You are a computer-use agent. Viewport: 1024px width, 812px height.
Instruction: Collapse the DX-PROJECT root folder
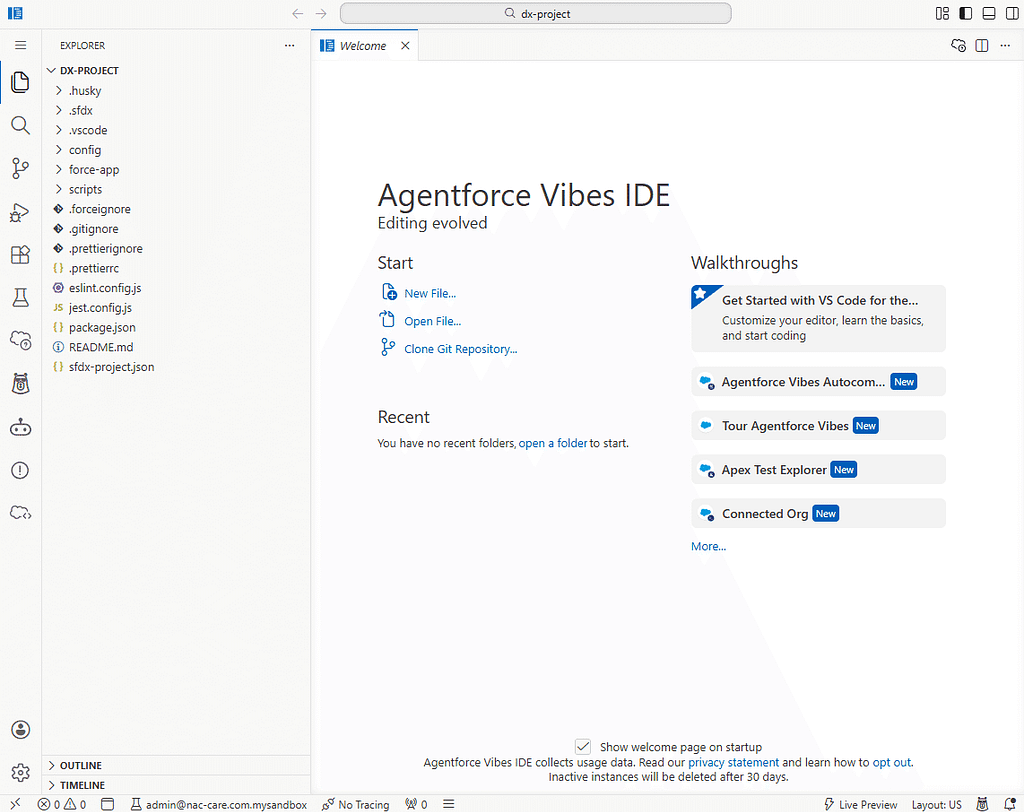coord(176,70)
